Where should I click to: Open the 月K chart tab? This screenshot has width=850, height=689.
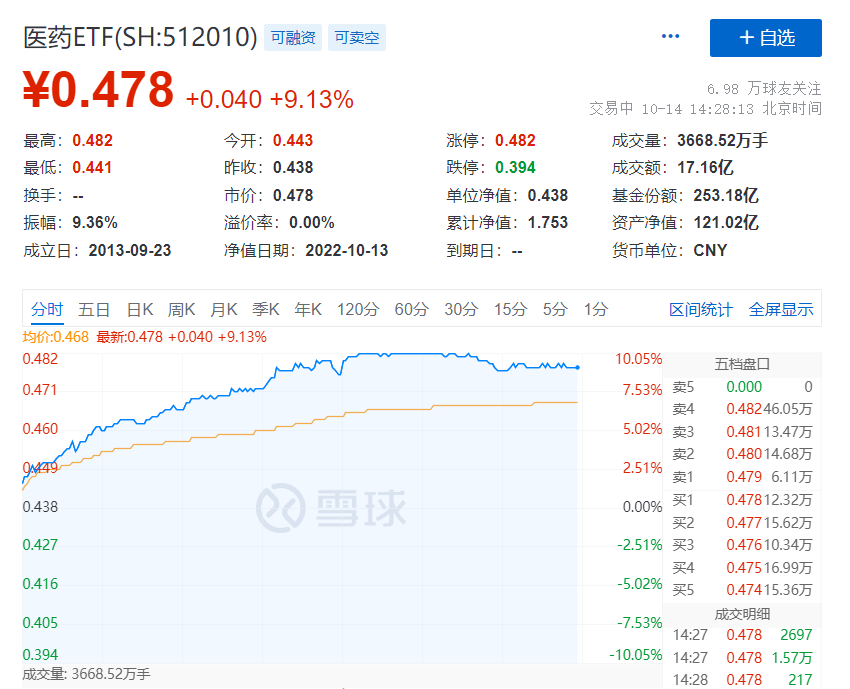pos(223,310)
